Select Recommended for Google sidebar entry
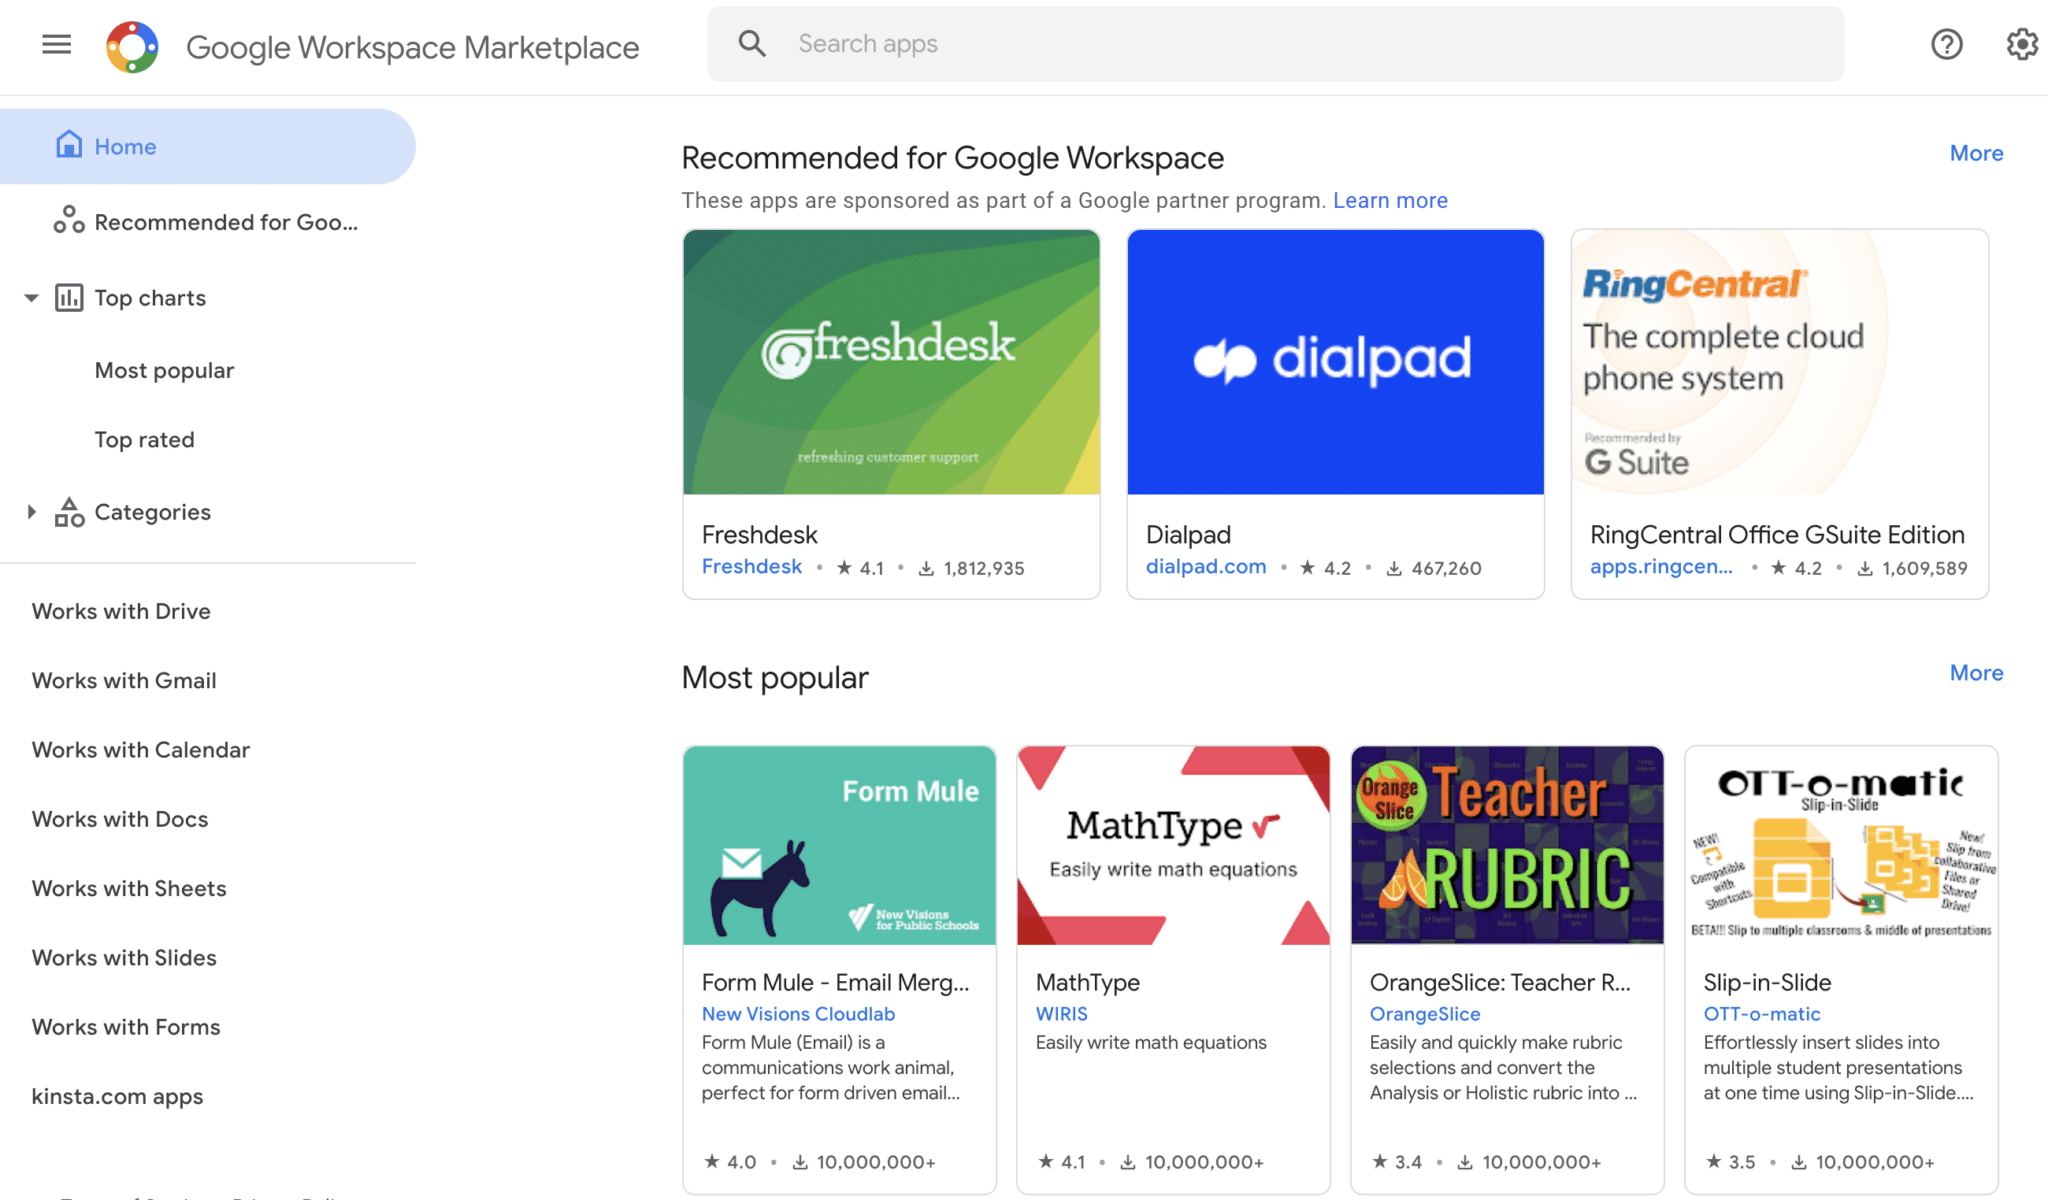 (x=226, y=222)
